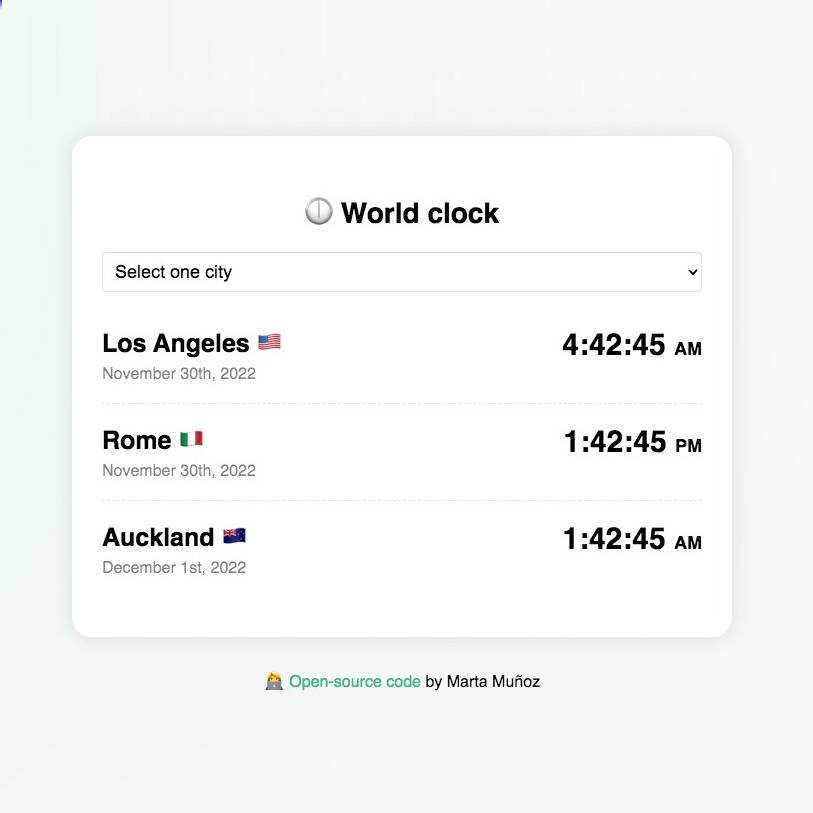
Task: Click the US flag next to Los Angeles
Action: click(x=269, y=342)
